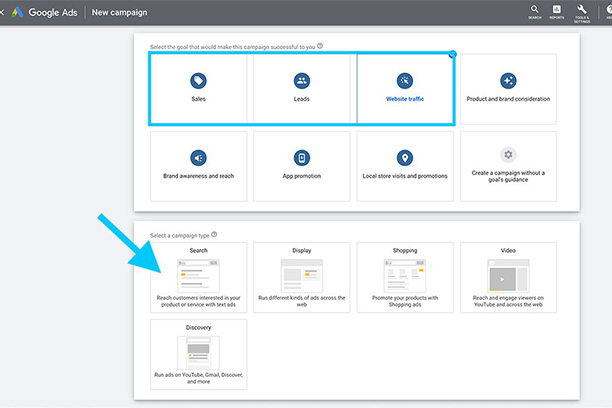Click 'Run different kinds of ads' description
612x408 pixels.
[x=302, y=301]
